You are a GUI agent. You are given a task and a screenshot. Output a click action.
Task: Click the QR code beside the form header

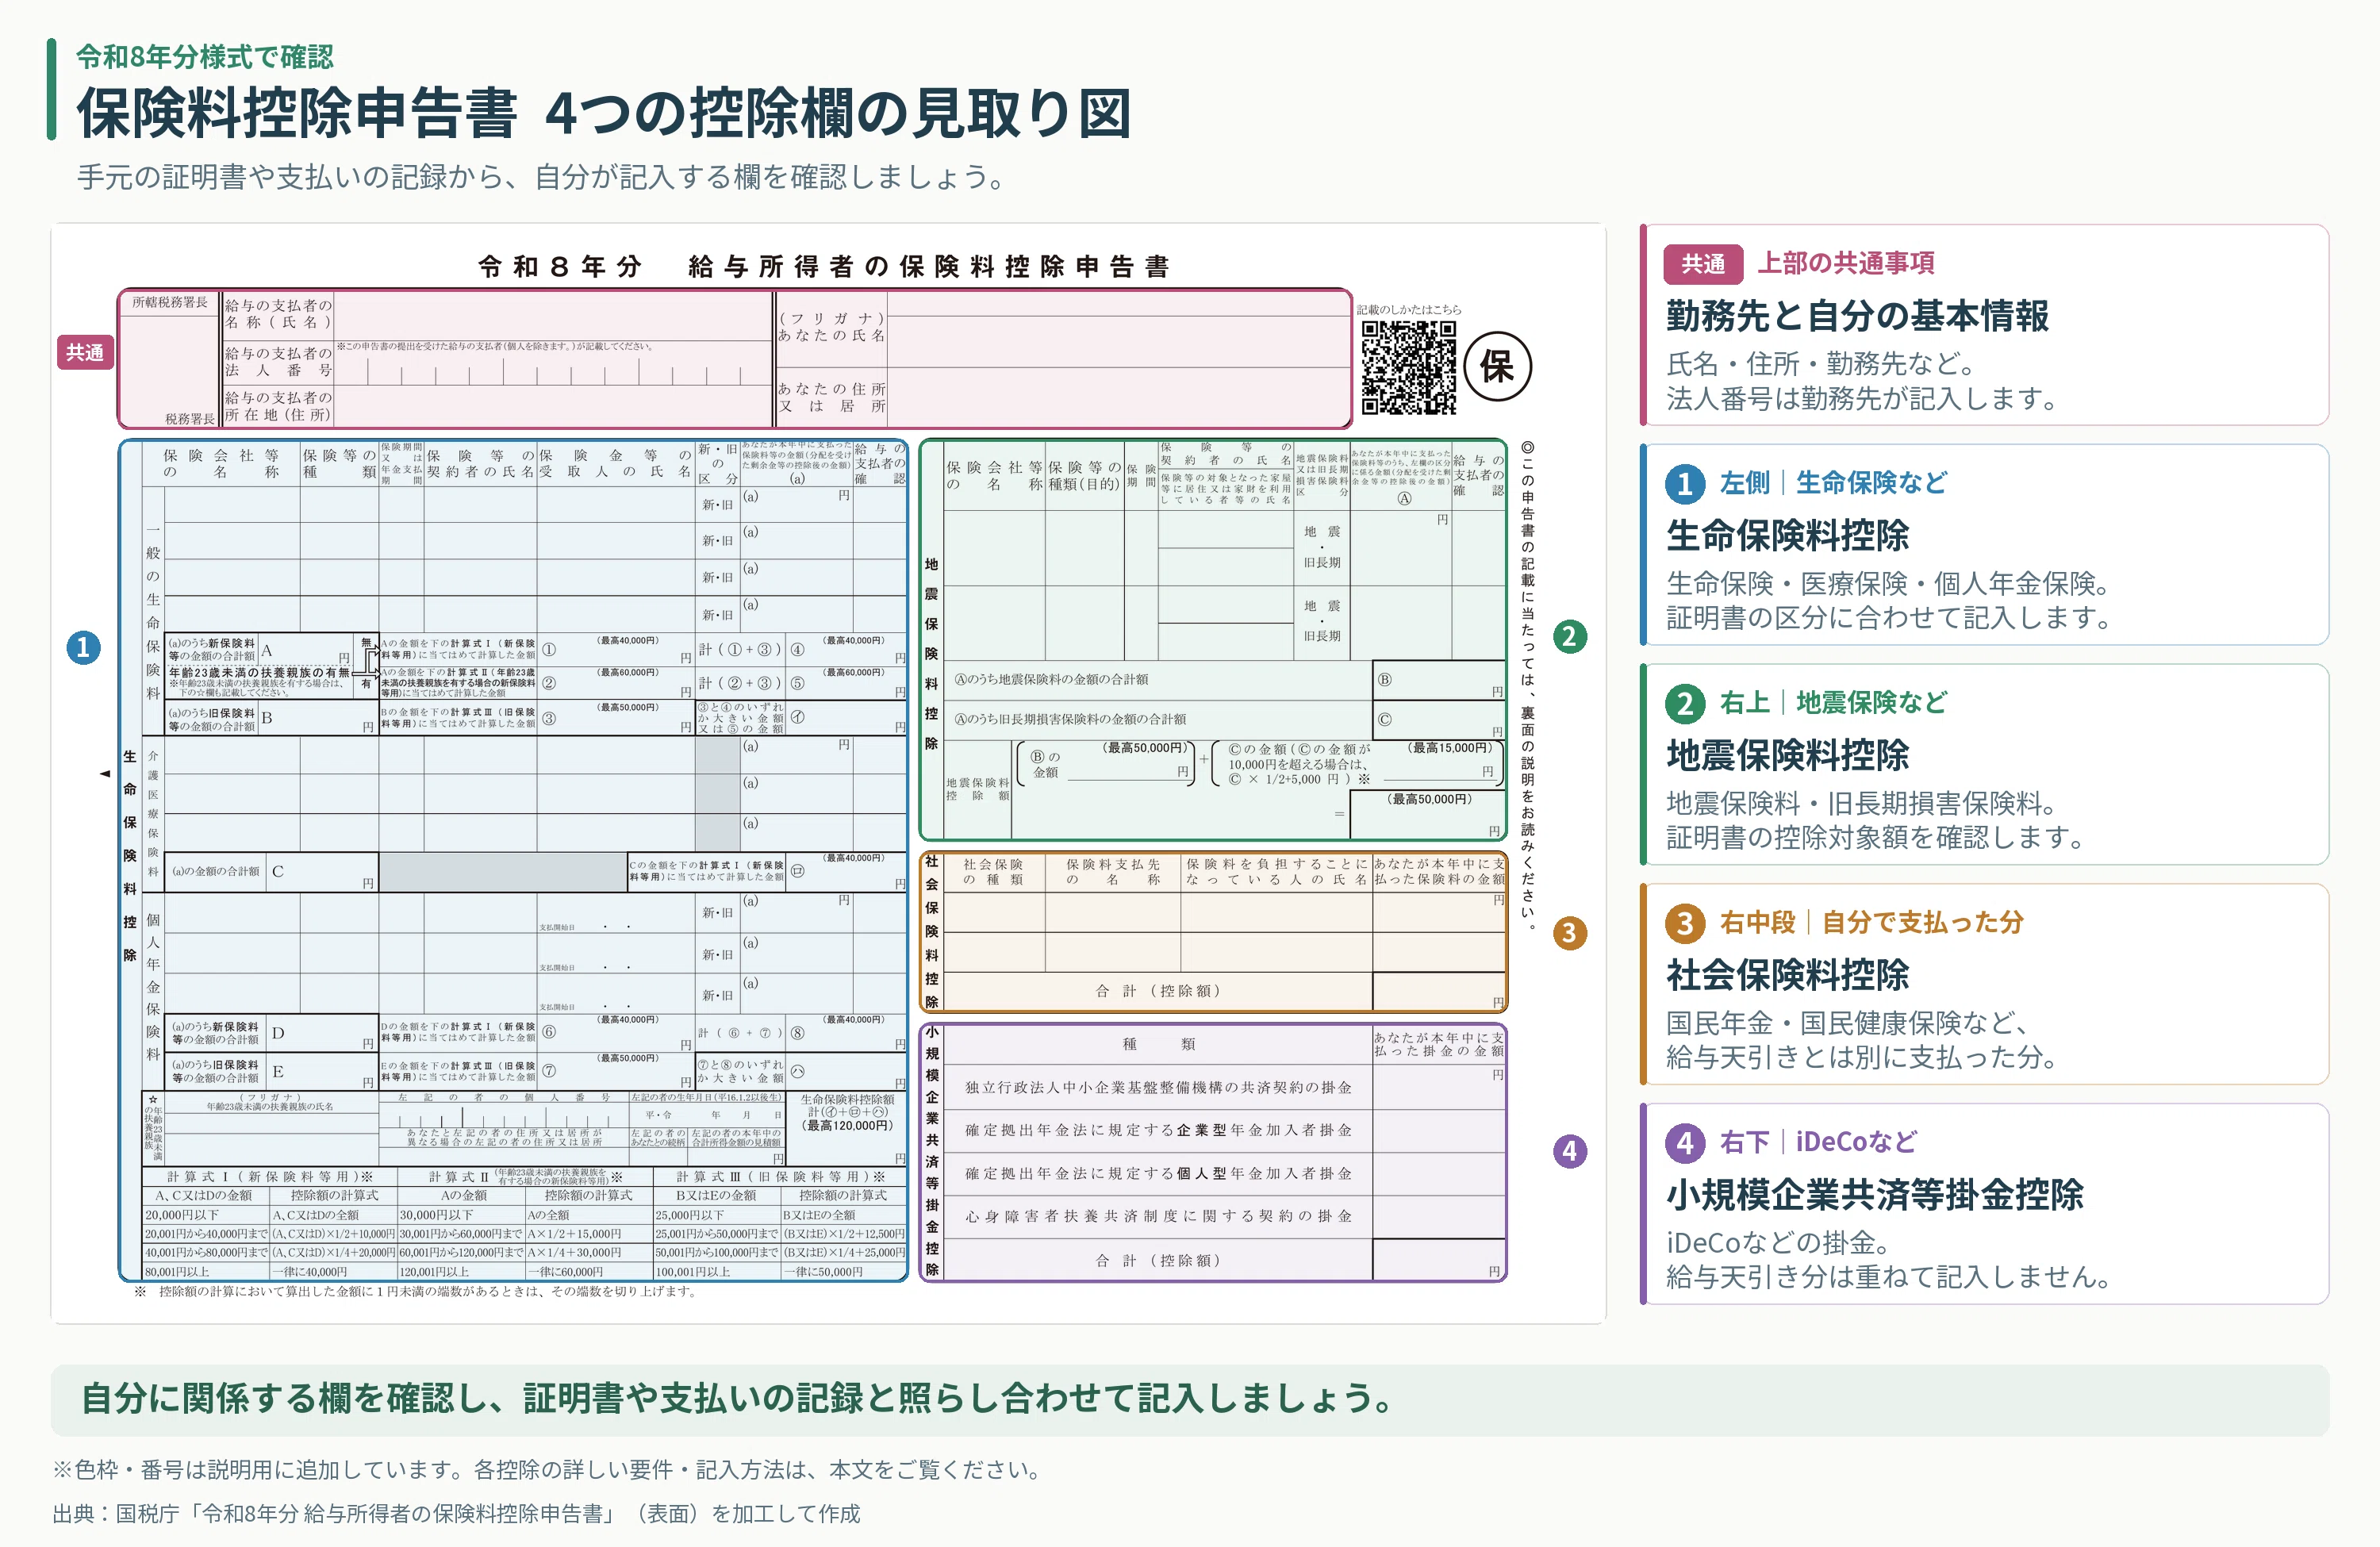(1408, 367)
